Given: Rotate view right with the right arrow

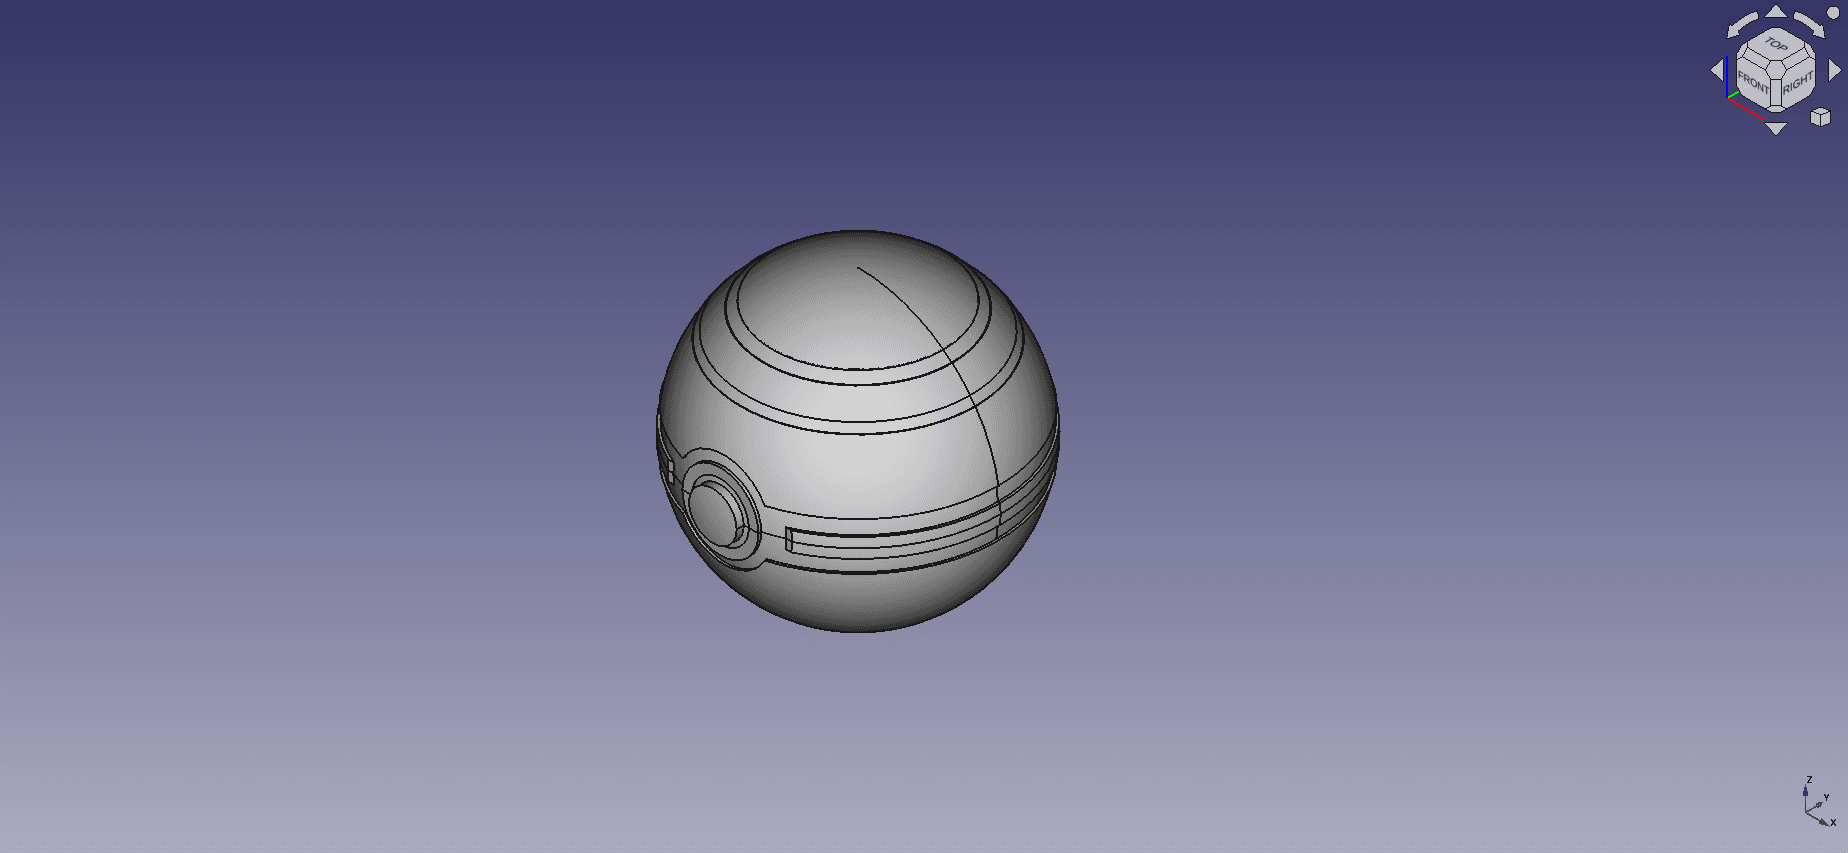Looking at the screenshot, I should click(x=1834, y=70).
